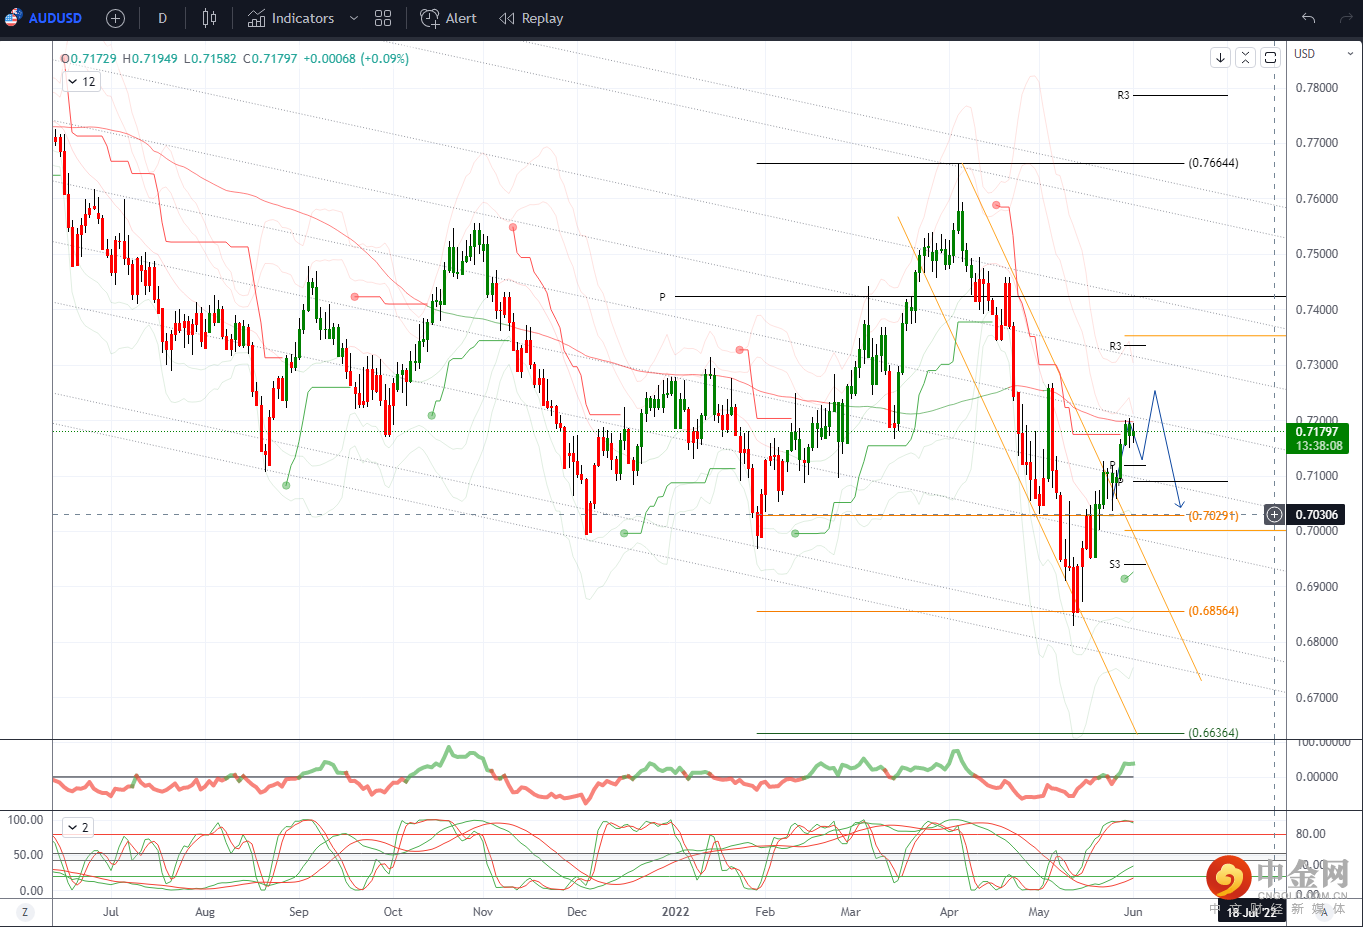Open the Indicators dialog
The height and width of the screenshot is (927, 1363).
[x=291, y=18]
